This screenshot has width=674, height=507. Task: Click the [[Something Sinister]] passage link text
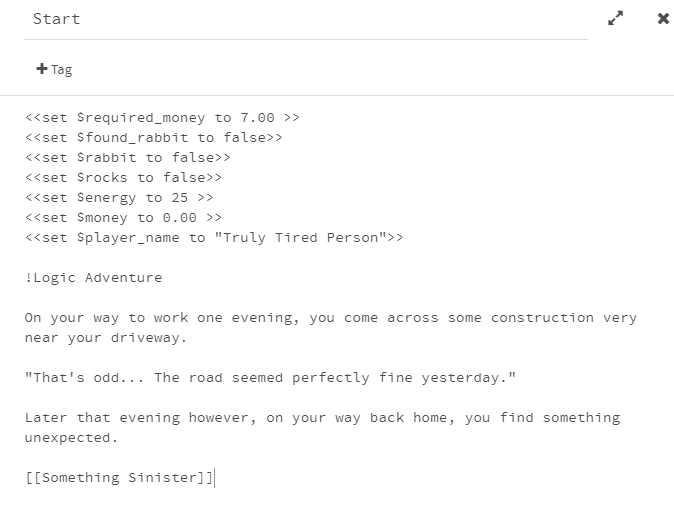tap(120, 478)
